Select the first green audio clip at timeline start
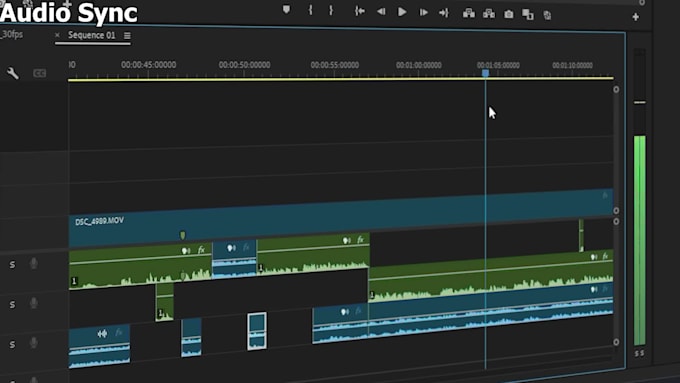Image resolution: width=680 pixels, height=383 pixels. pyautogui.click(x=140, y=267)
